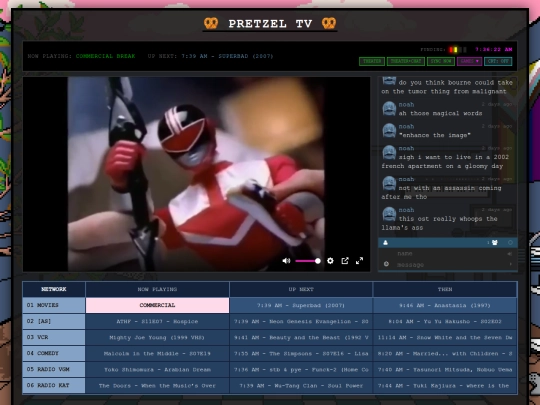Click the THEN column header
The height and width of the screenshot is (405, 540).
tap(445, 289)
